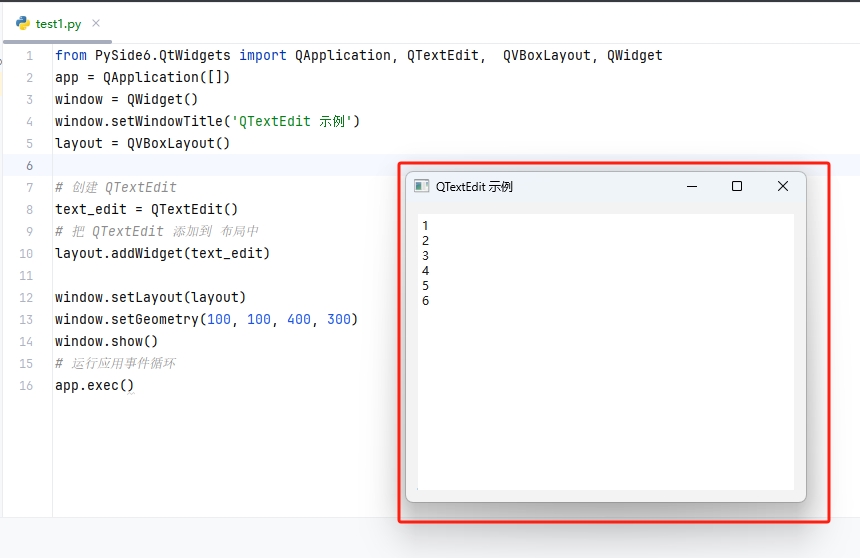
Task: Click line number 16 in the gutter
Action: [x=26, y=385]
